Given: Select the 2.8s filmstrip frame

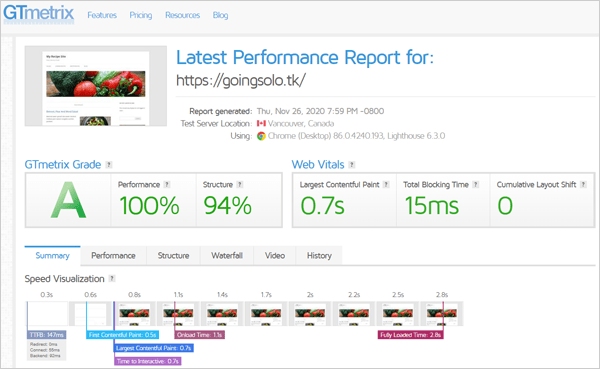Looking at the screenshot, I should [x=442, y=313].
